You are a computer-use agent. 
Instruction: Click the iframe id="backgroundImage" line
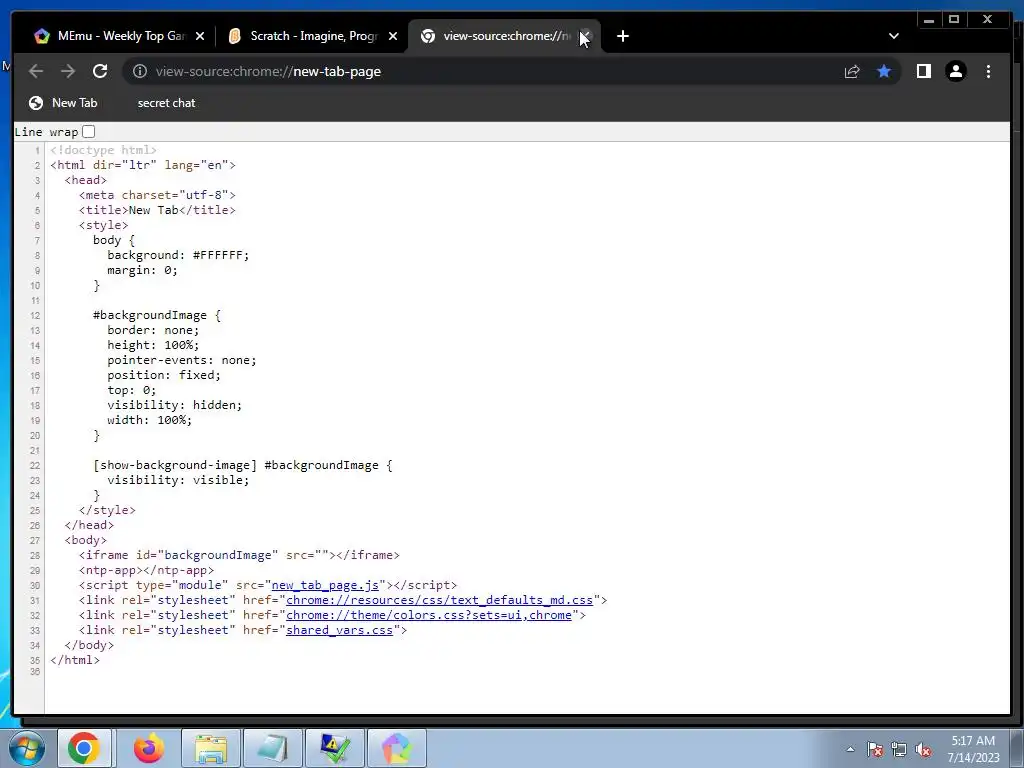click(x=239, y=554)
